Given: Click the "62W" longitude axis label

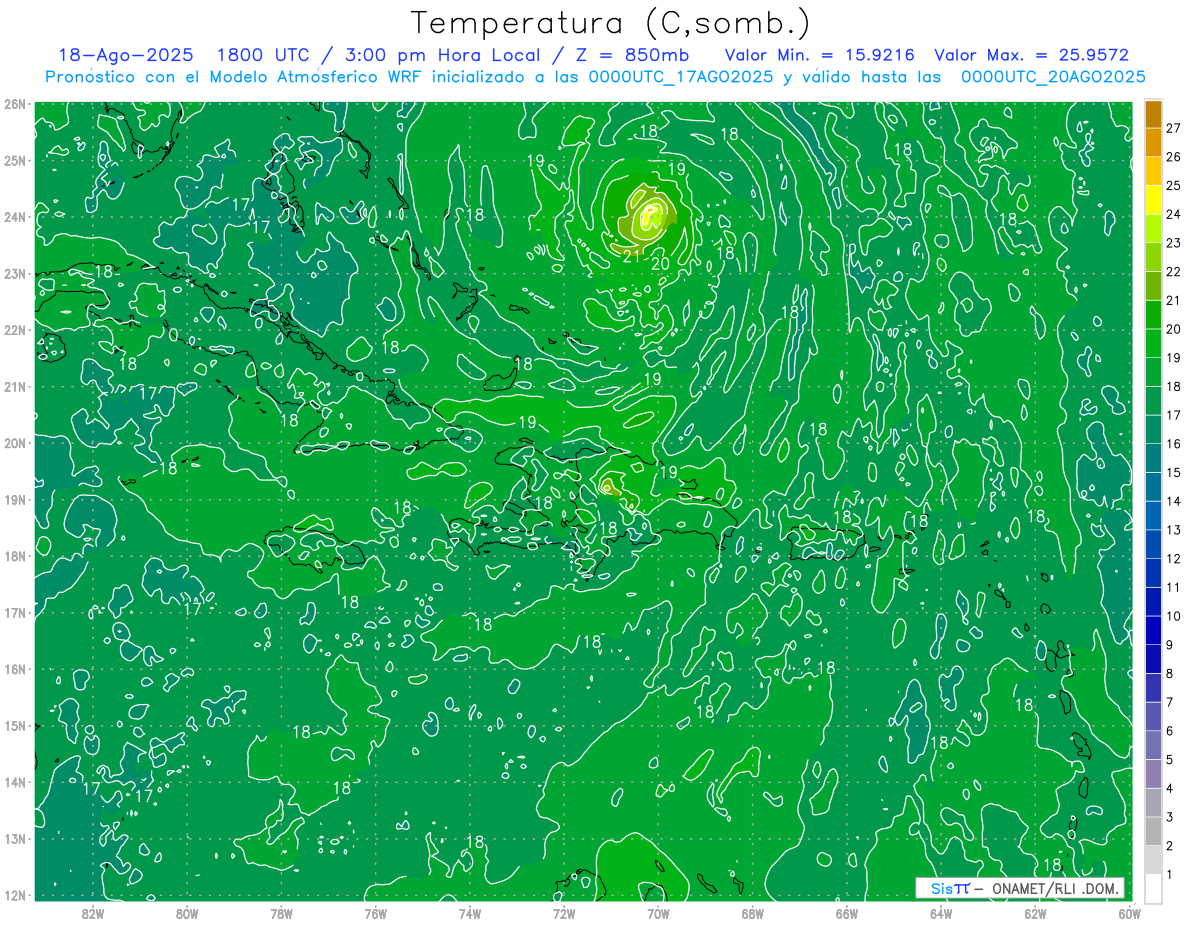Looking at the screenshot, I should tap(1035, 912).
